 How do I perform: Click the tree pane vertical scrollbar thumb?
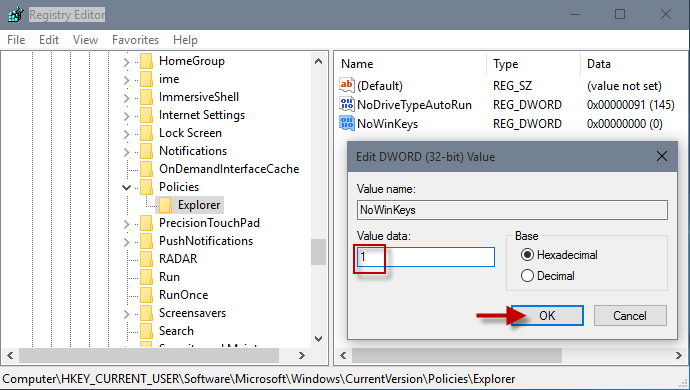[319, 252]
